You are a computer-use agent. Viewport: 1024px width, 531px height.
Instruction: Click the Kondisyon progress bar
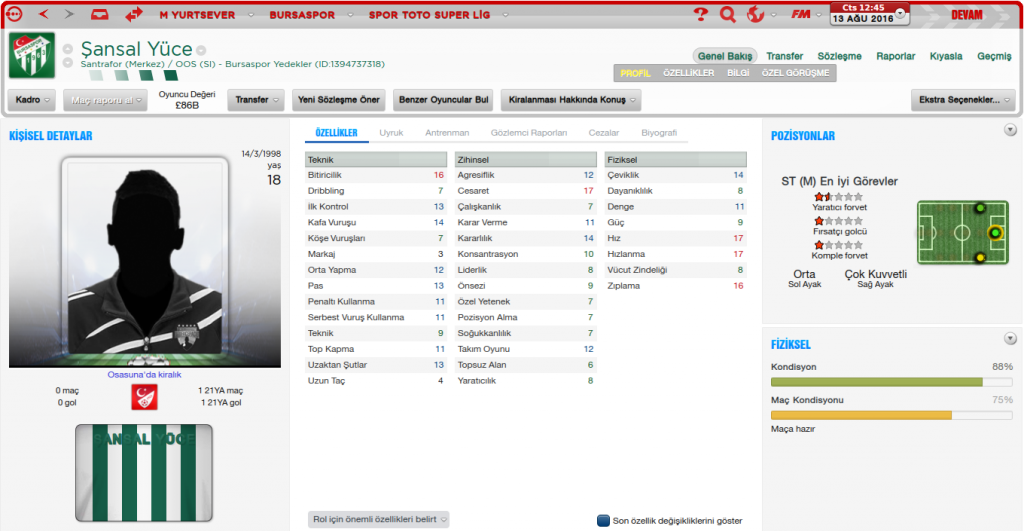[891, 382]
